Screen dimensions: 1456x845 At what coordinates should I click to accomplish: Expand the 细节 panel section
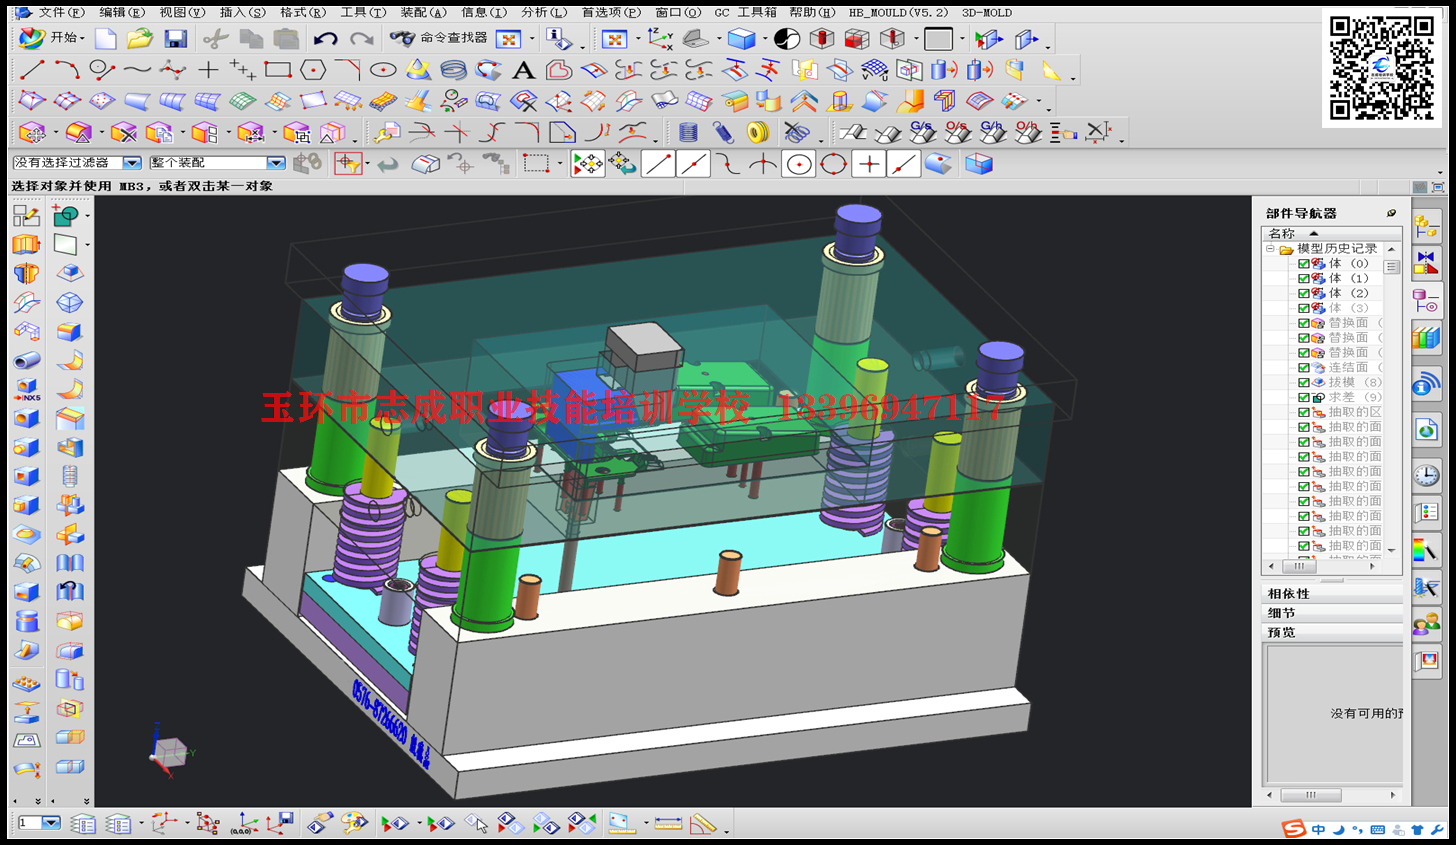tap(1333, 613)
